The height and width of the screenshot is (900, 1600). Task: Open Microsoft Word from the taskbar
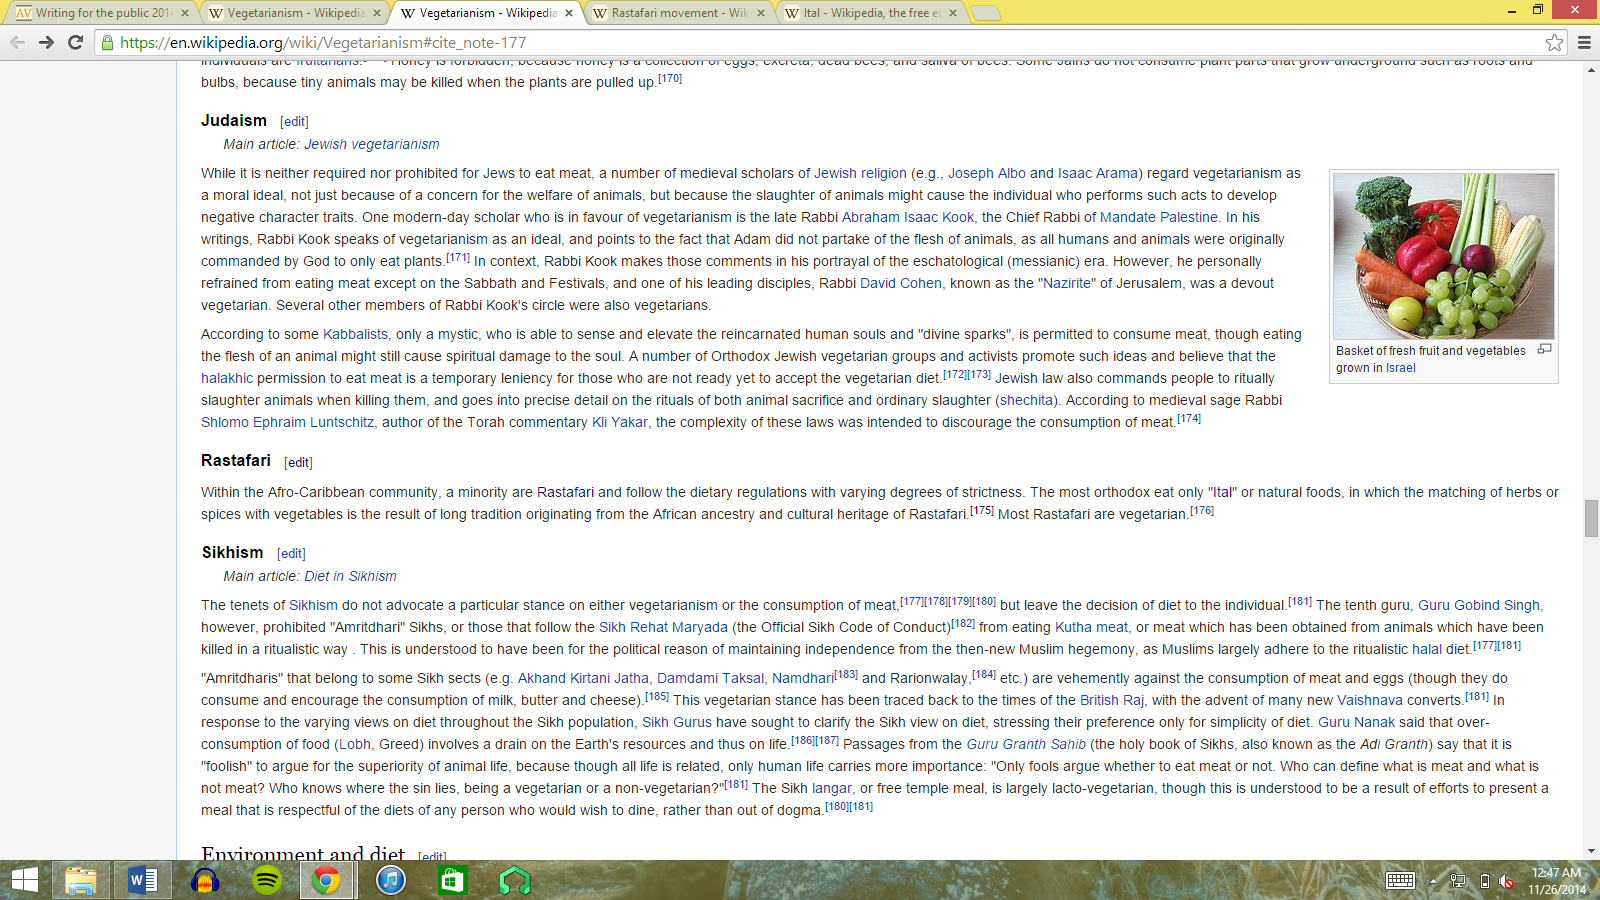[143, 881]
